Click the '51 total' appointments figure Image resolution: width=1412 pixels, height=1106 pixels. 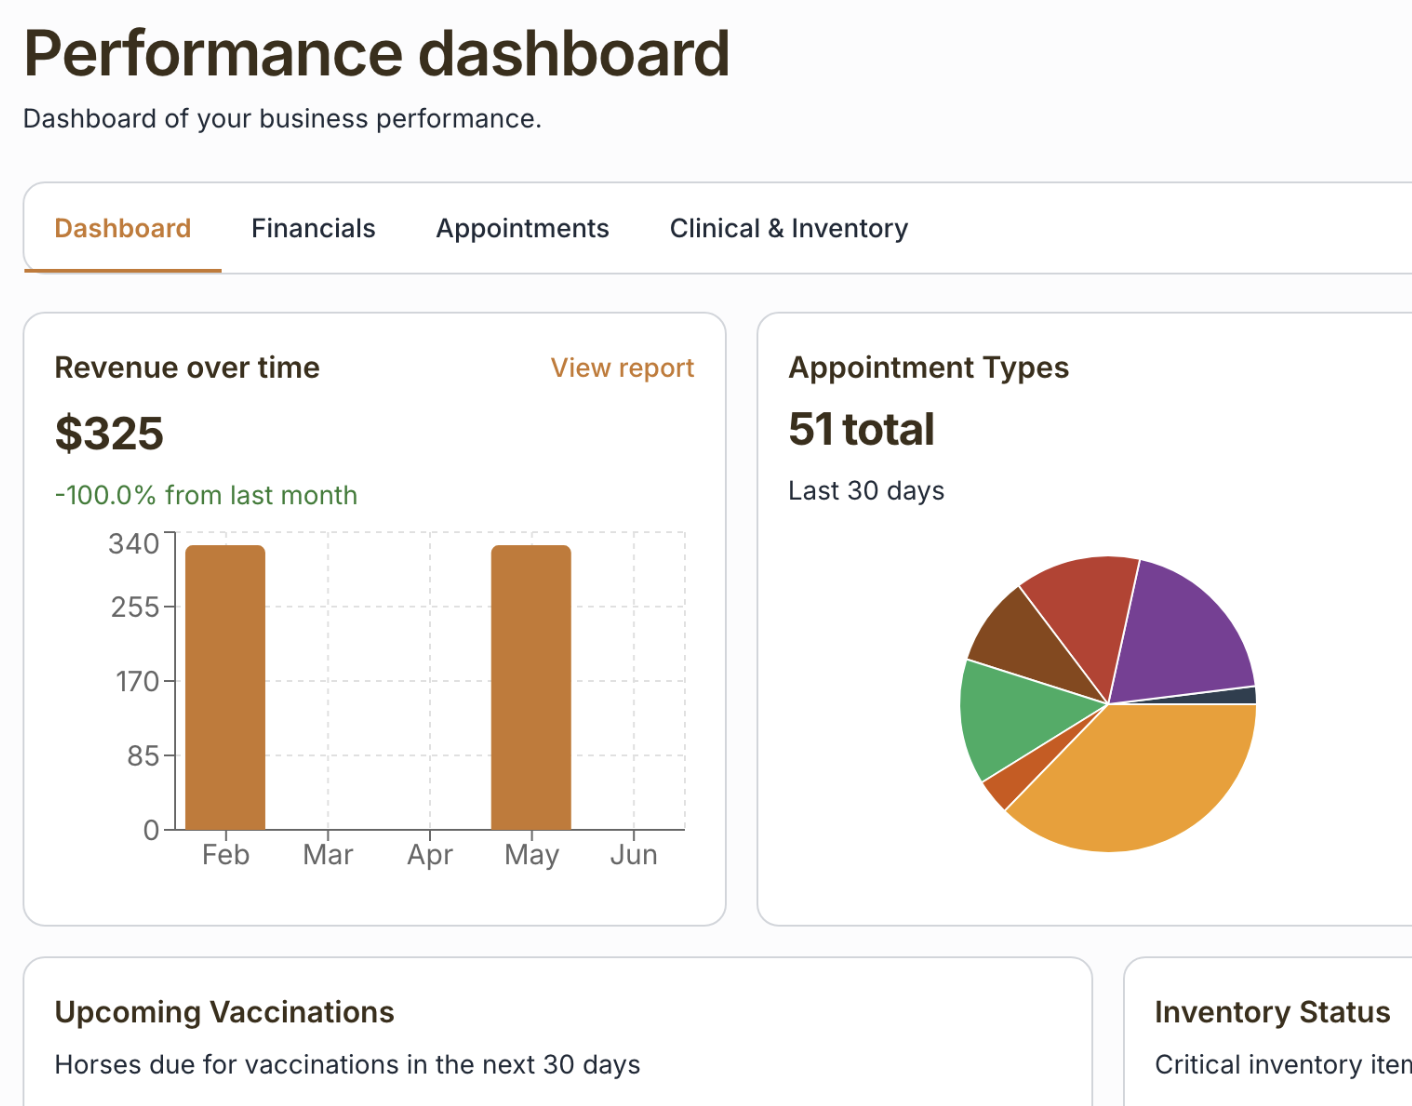coord(861,429)
